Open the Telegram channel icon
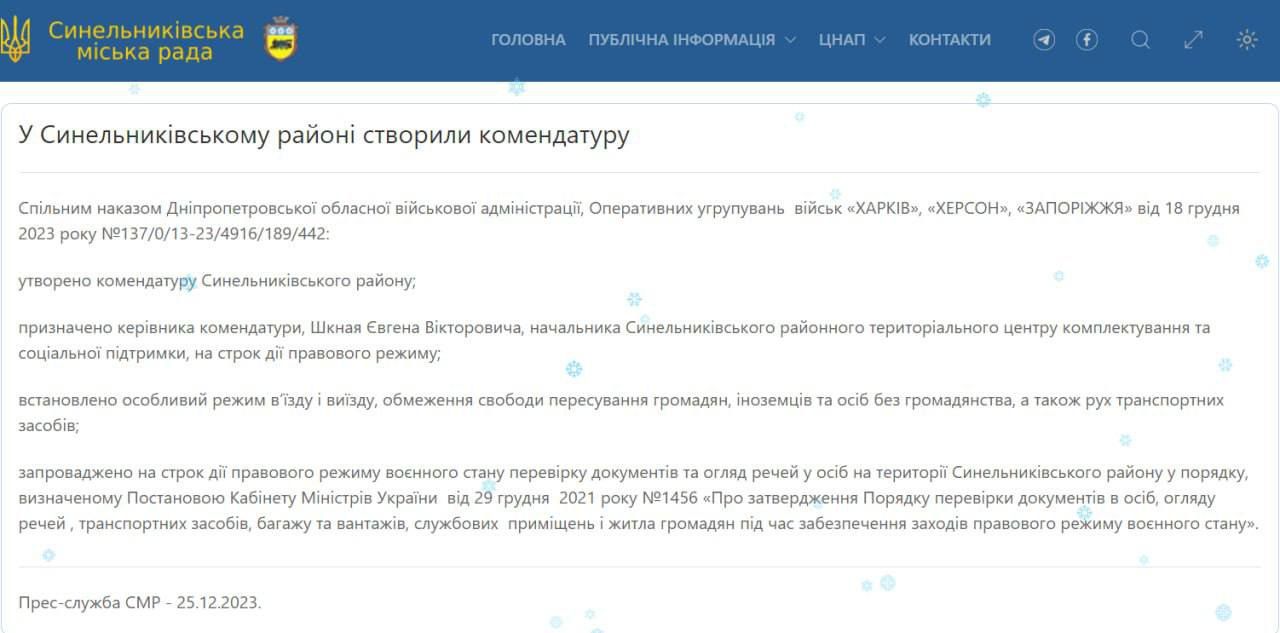This screenshot has width=1280, height=633. [x=1044, y=40]
